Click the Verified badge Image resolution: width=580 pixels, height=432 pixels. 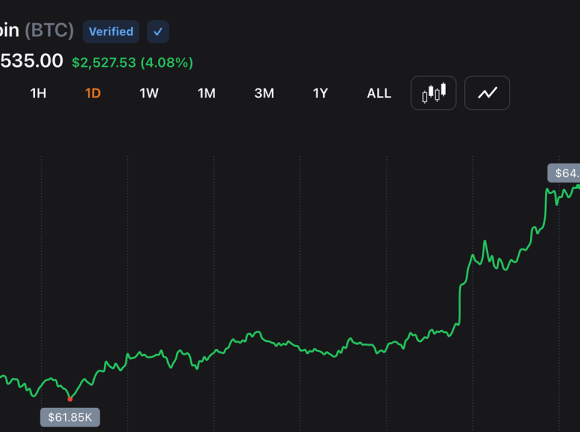[111, 32]
